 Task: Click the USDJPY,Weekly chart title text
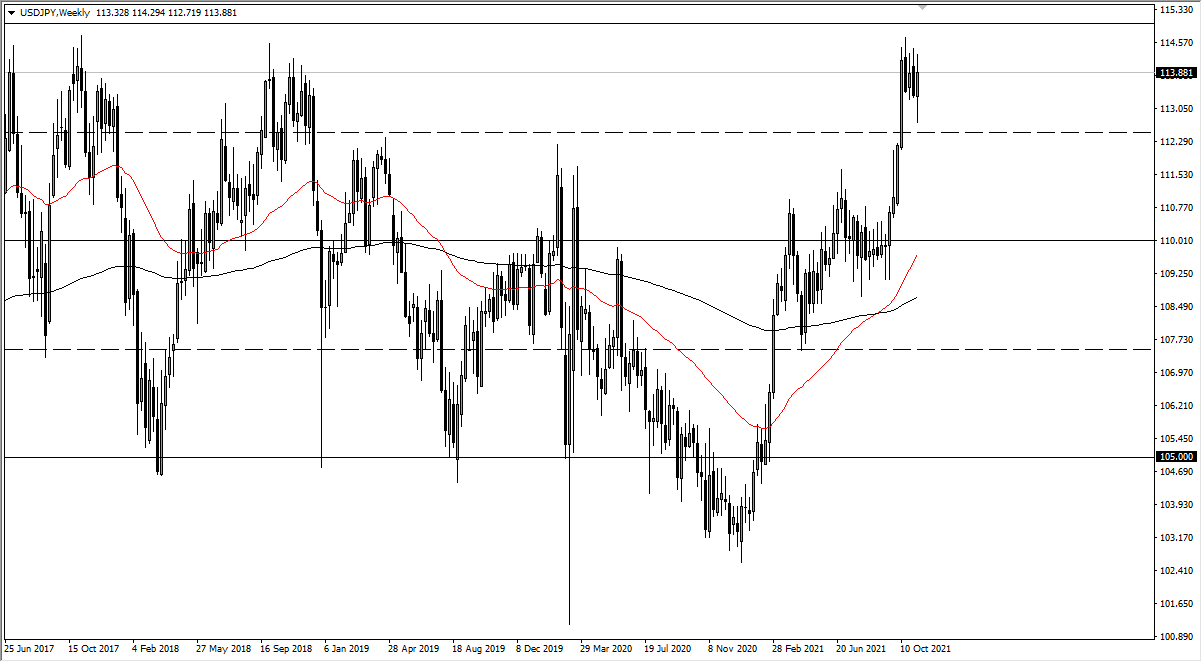pyautogui.click(x=55, y=13)
